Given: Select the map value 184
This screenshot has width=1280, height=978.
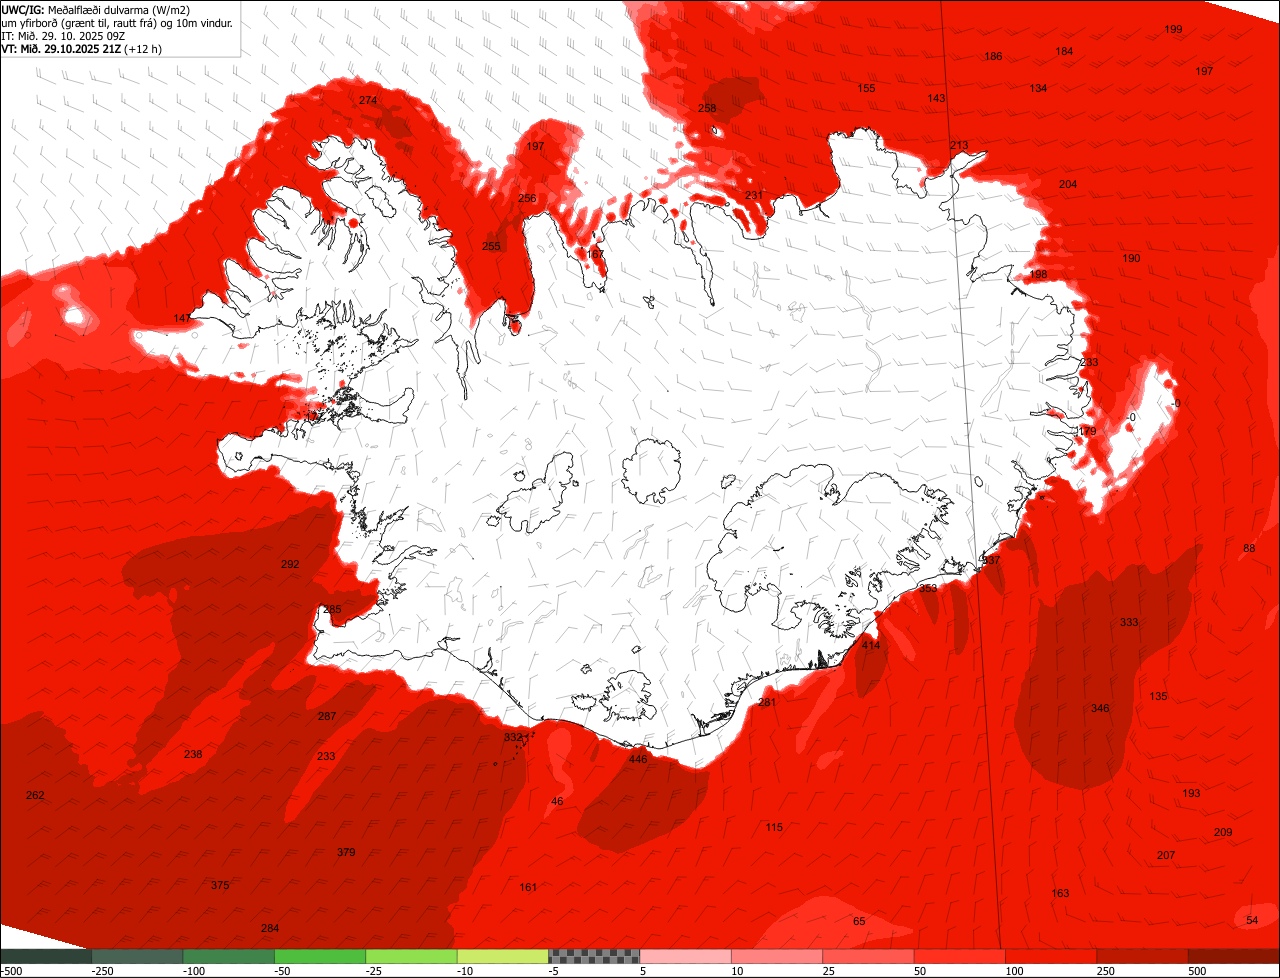Looking at the screenshot, I should (x=1064, y=51).
